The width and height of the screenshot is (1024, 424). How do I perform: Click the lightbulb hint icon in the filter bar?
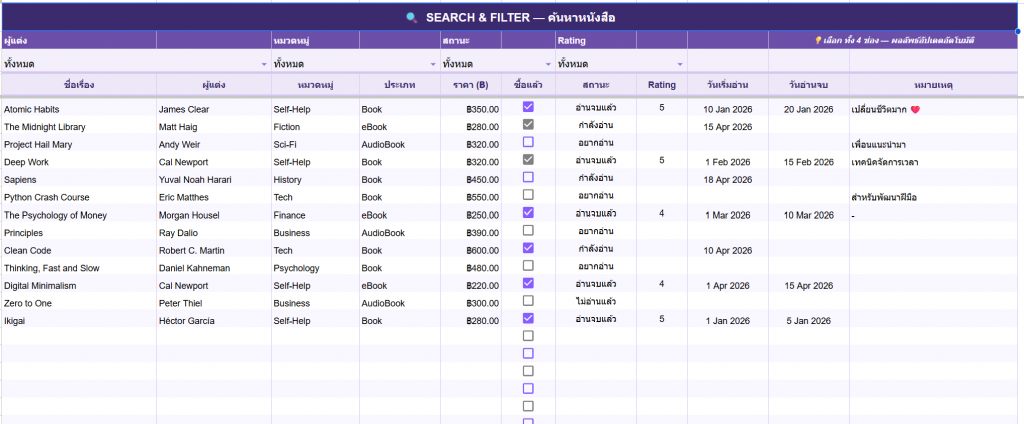point(818,40)
